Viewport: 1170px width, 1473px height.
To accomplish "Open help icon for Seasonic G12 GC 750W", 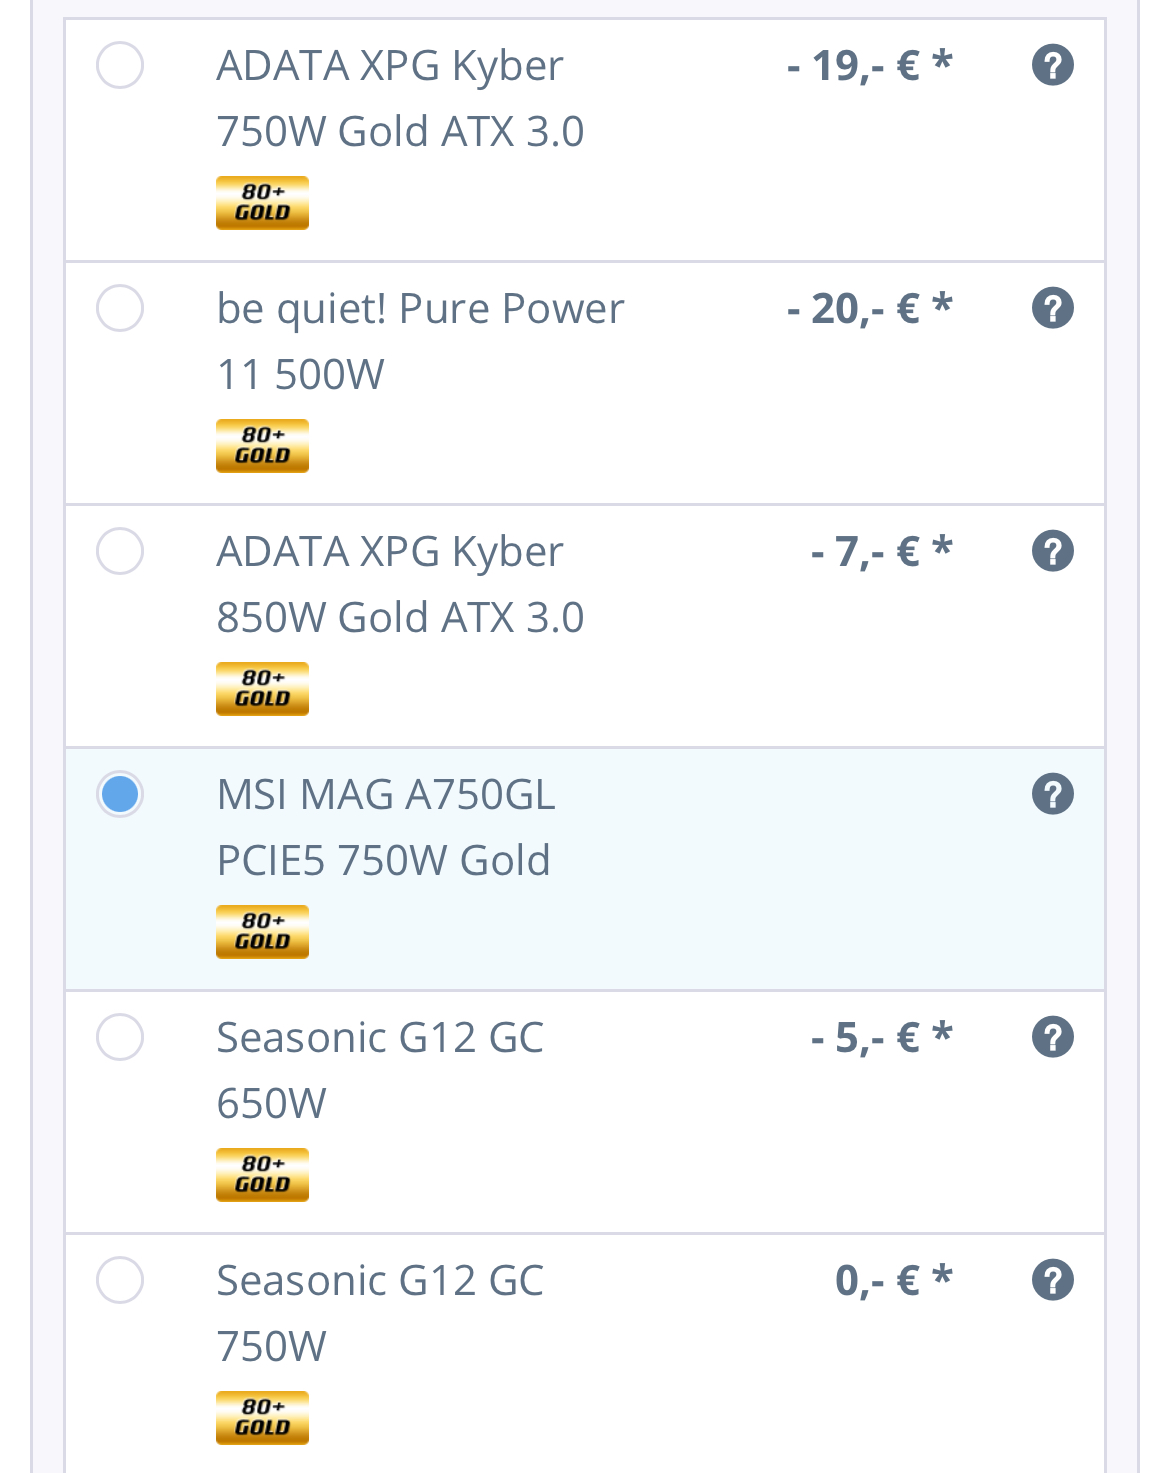I will coord(1052,1280).
